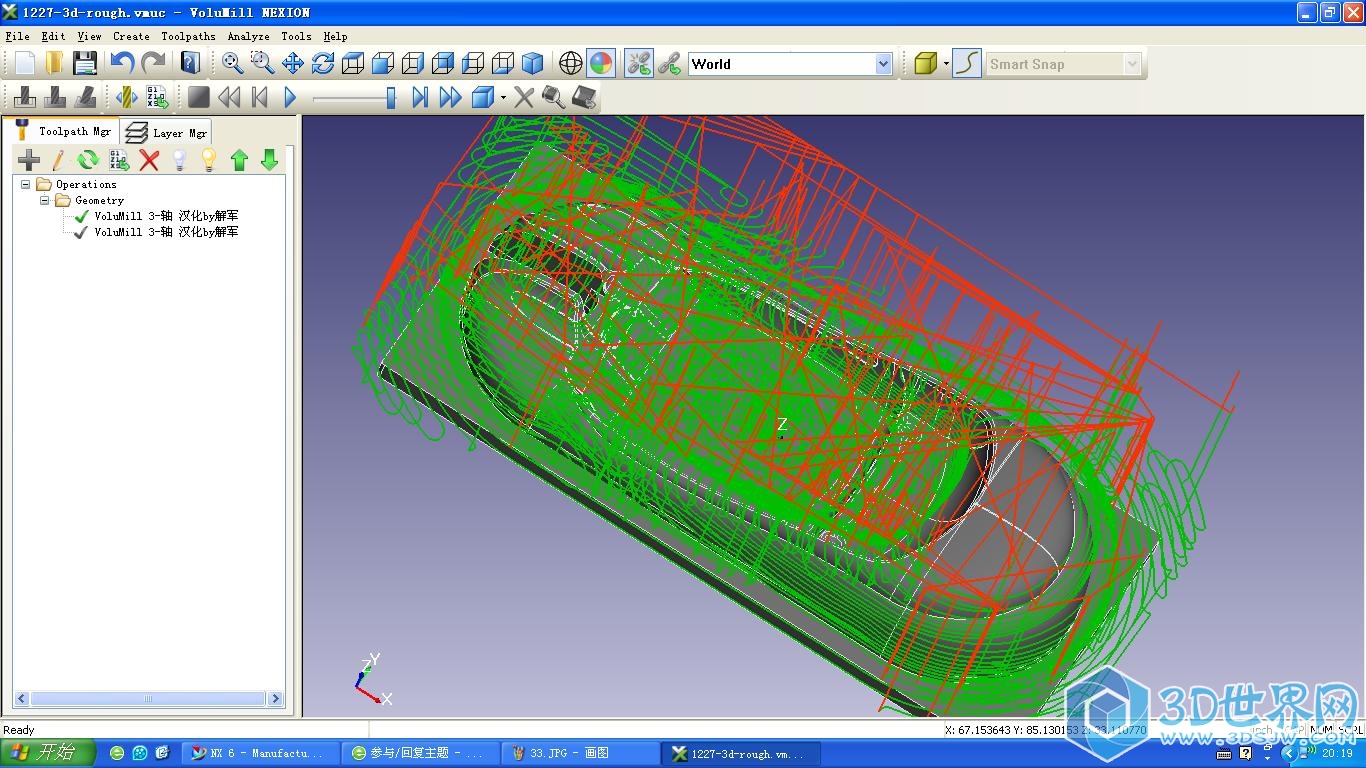This screenshot has width=1366, height=768.
Task: Switch to NX 6 Manufacturing taskbar window
Action: coord(260,753)
